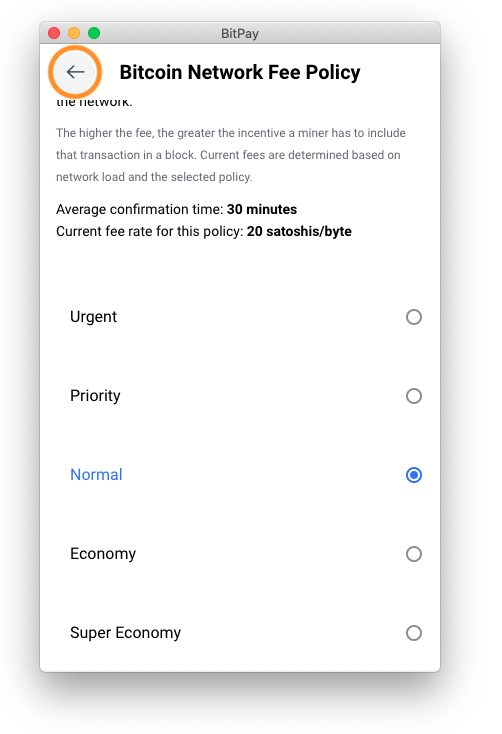
Task: Choose the Economy fee policy label
Action: tap(103, 554)
